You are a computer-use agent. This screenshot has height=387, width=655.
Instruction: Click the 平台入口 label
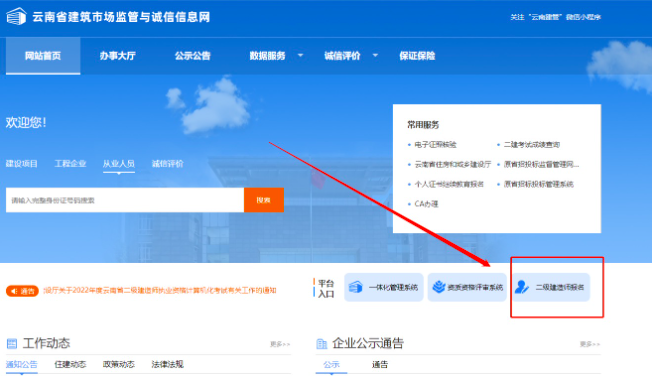click(x=326, y=288)
